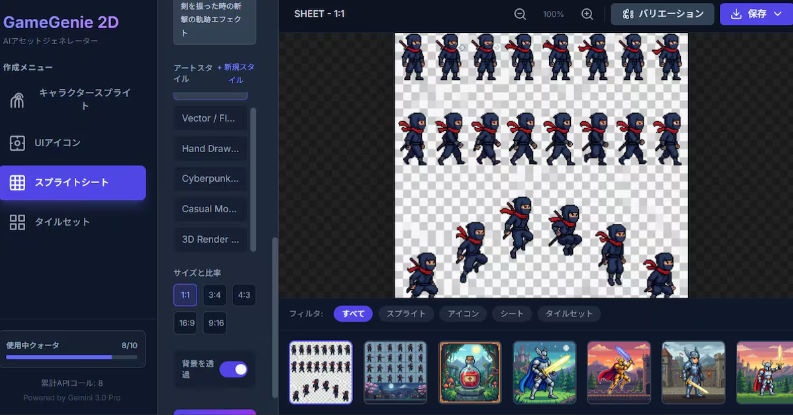Click the settings panel vertical scrollbar

[x=275, y=317]
